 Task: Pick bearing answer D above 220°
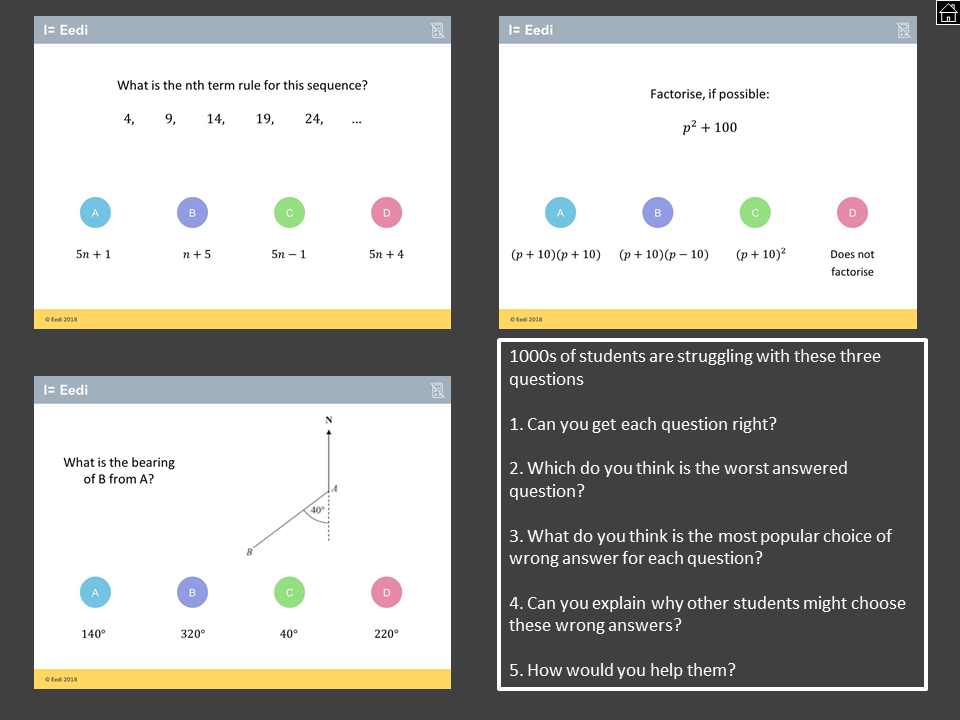coord(386,592)
